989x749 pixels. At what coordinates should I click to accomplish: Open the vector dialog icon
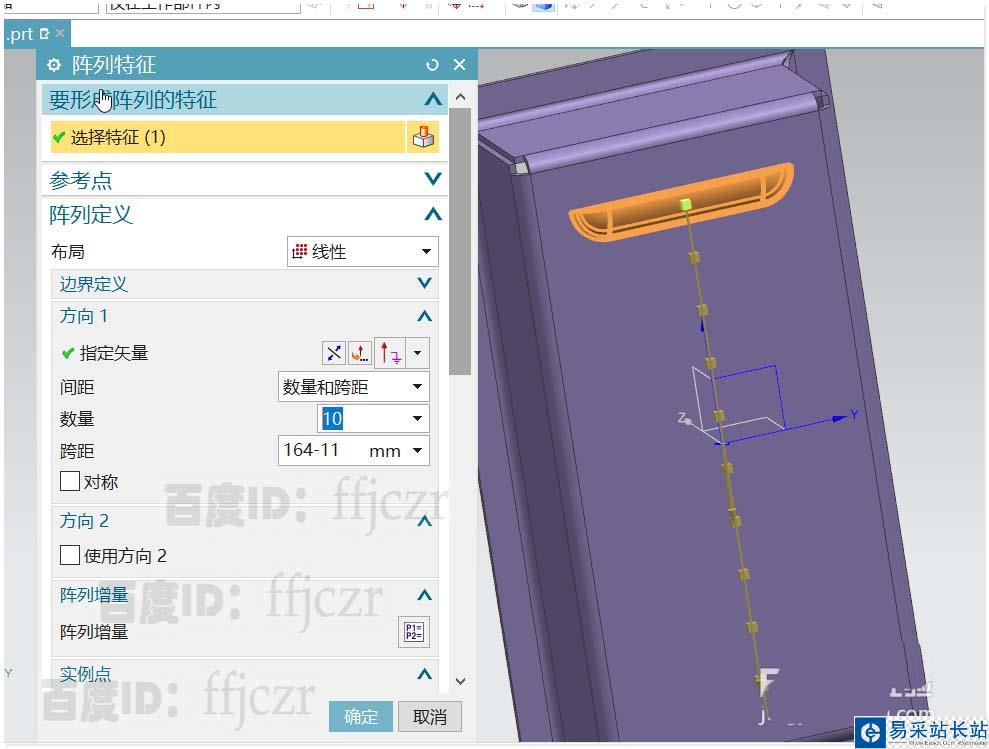pos(360,353)
